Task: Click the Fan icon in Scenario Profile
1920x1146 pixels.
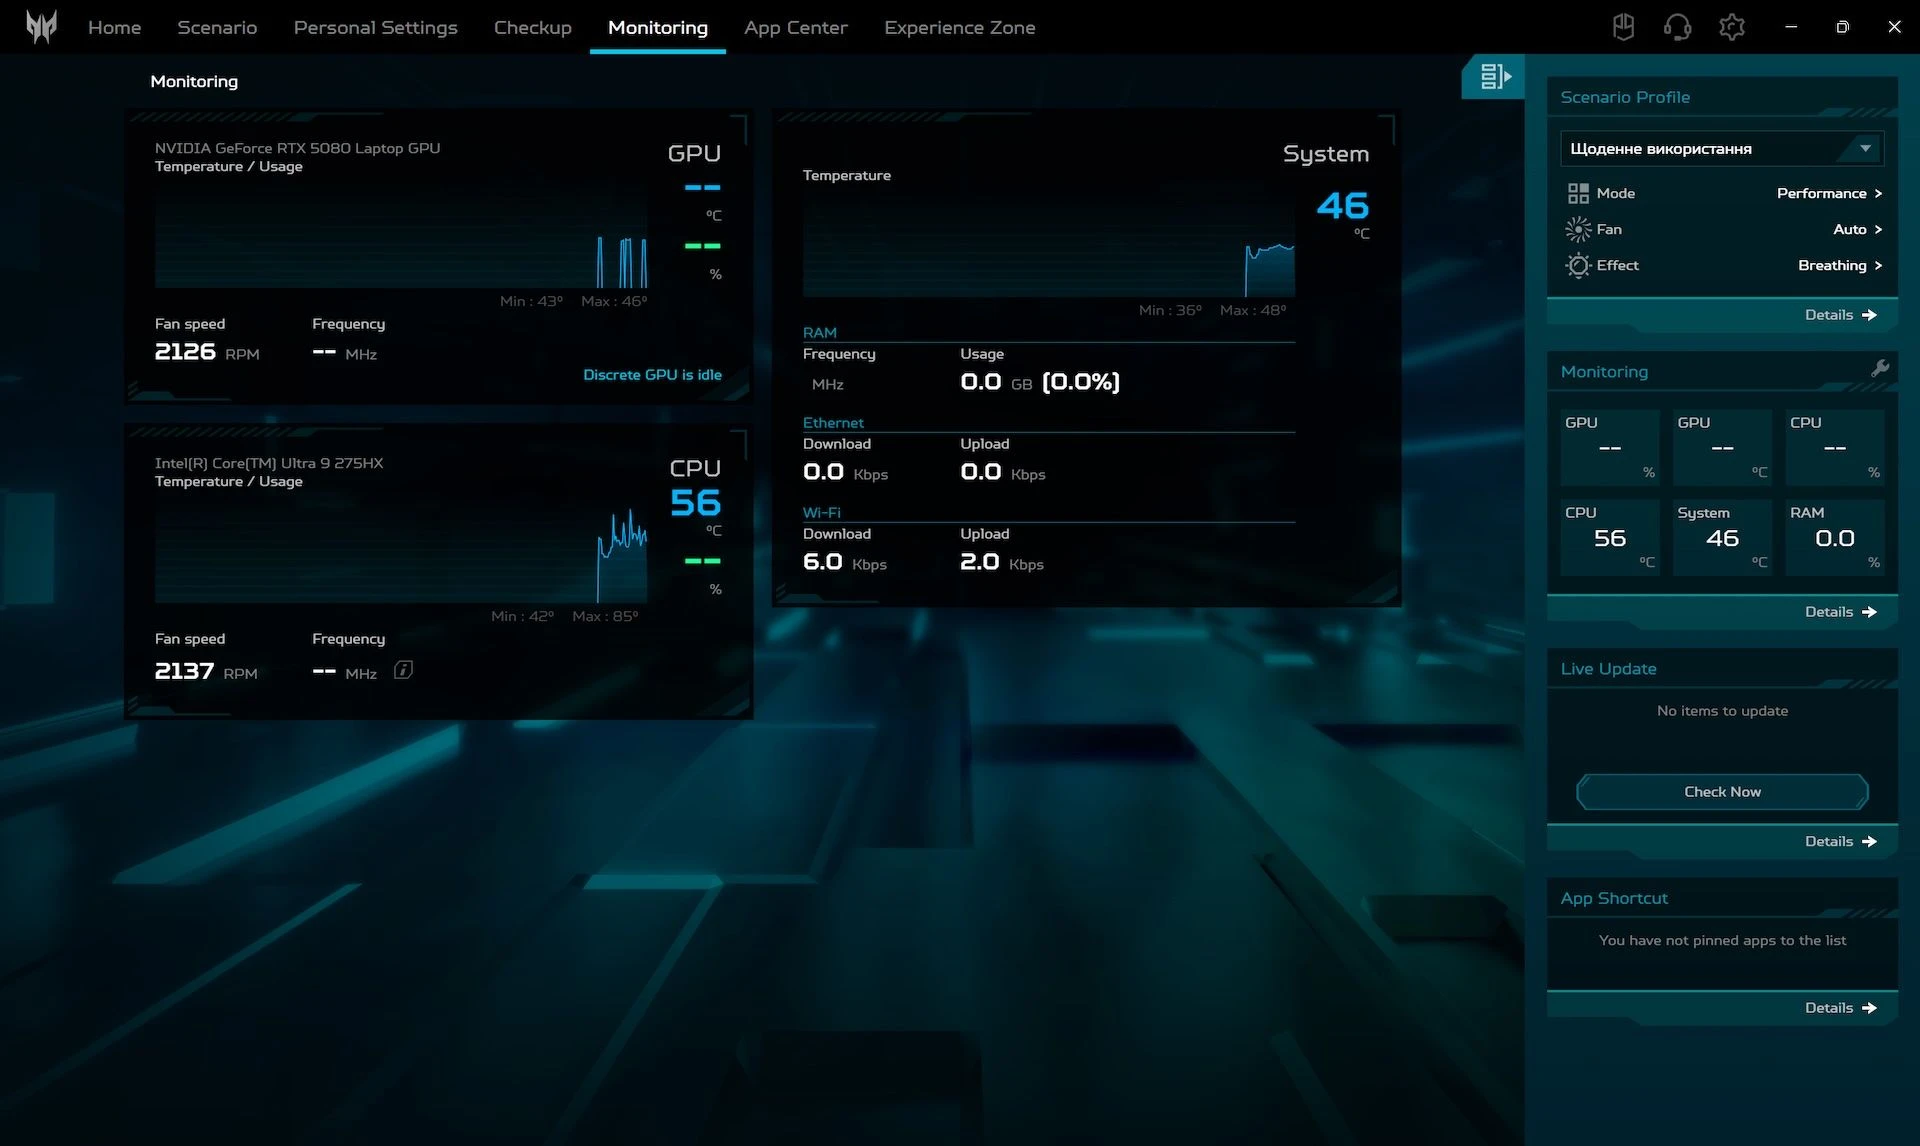Action: 1578,229
